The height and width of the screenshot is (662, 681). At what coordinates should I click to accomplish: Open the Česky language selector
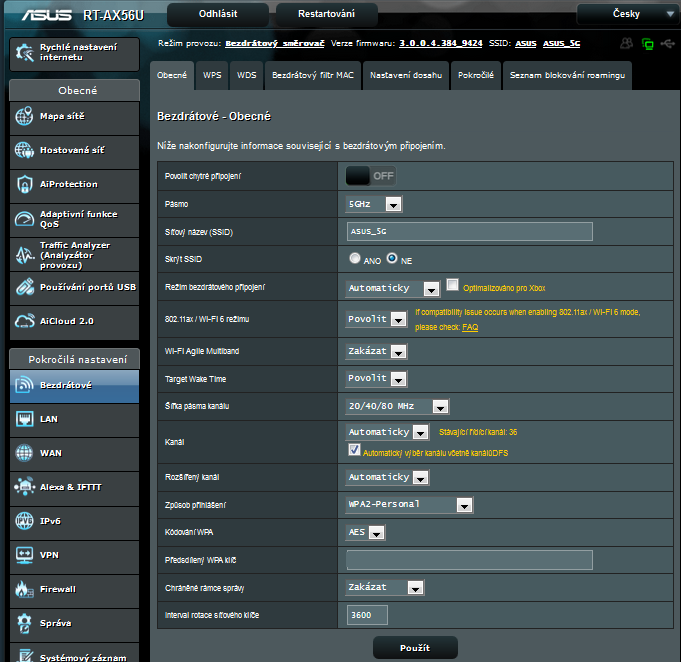[627, 14]
